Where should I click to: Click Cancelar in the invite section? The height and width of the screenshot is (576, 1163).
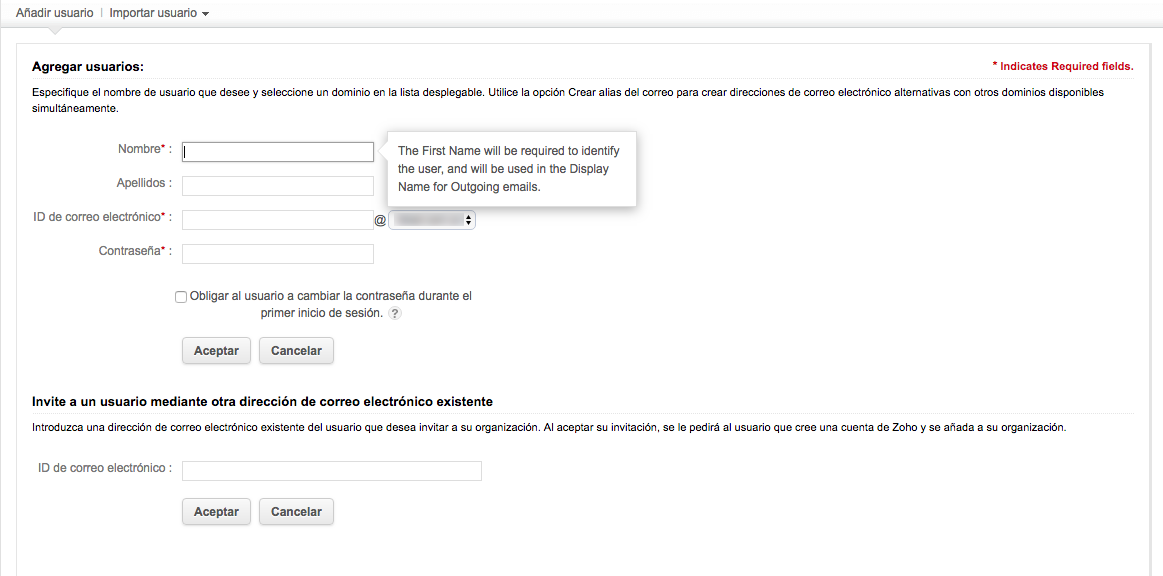tap(296, 512)
